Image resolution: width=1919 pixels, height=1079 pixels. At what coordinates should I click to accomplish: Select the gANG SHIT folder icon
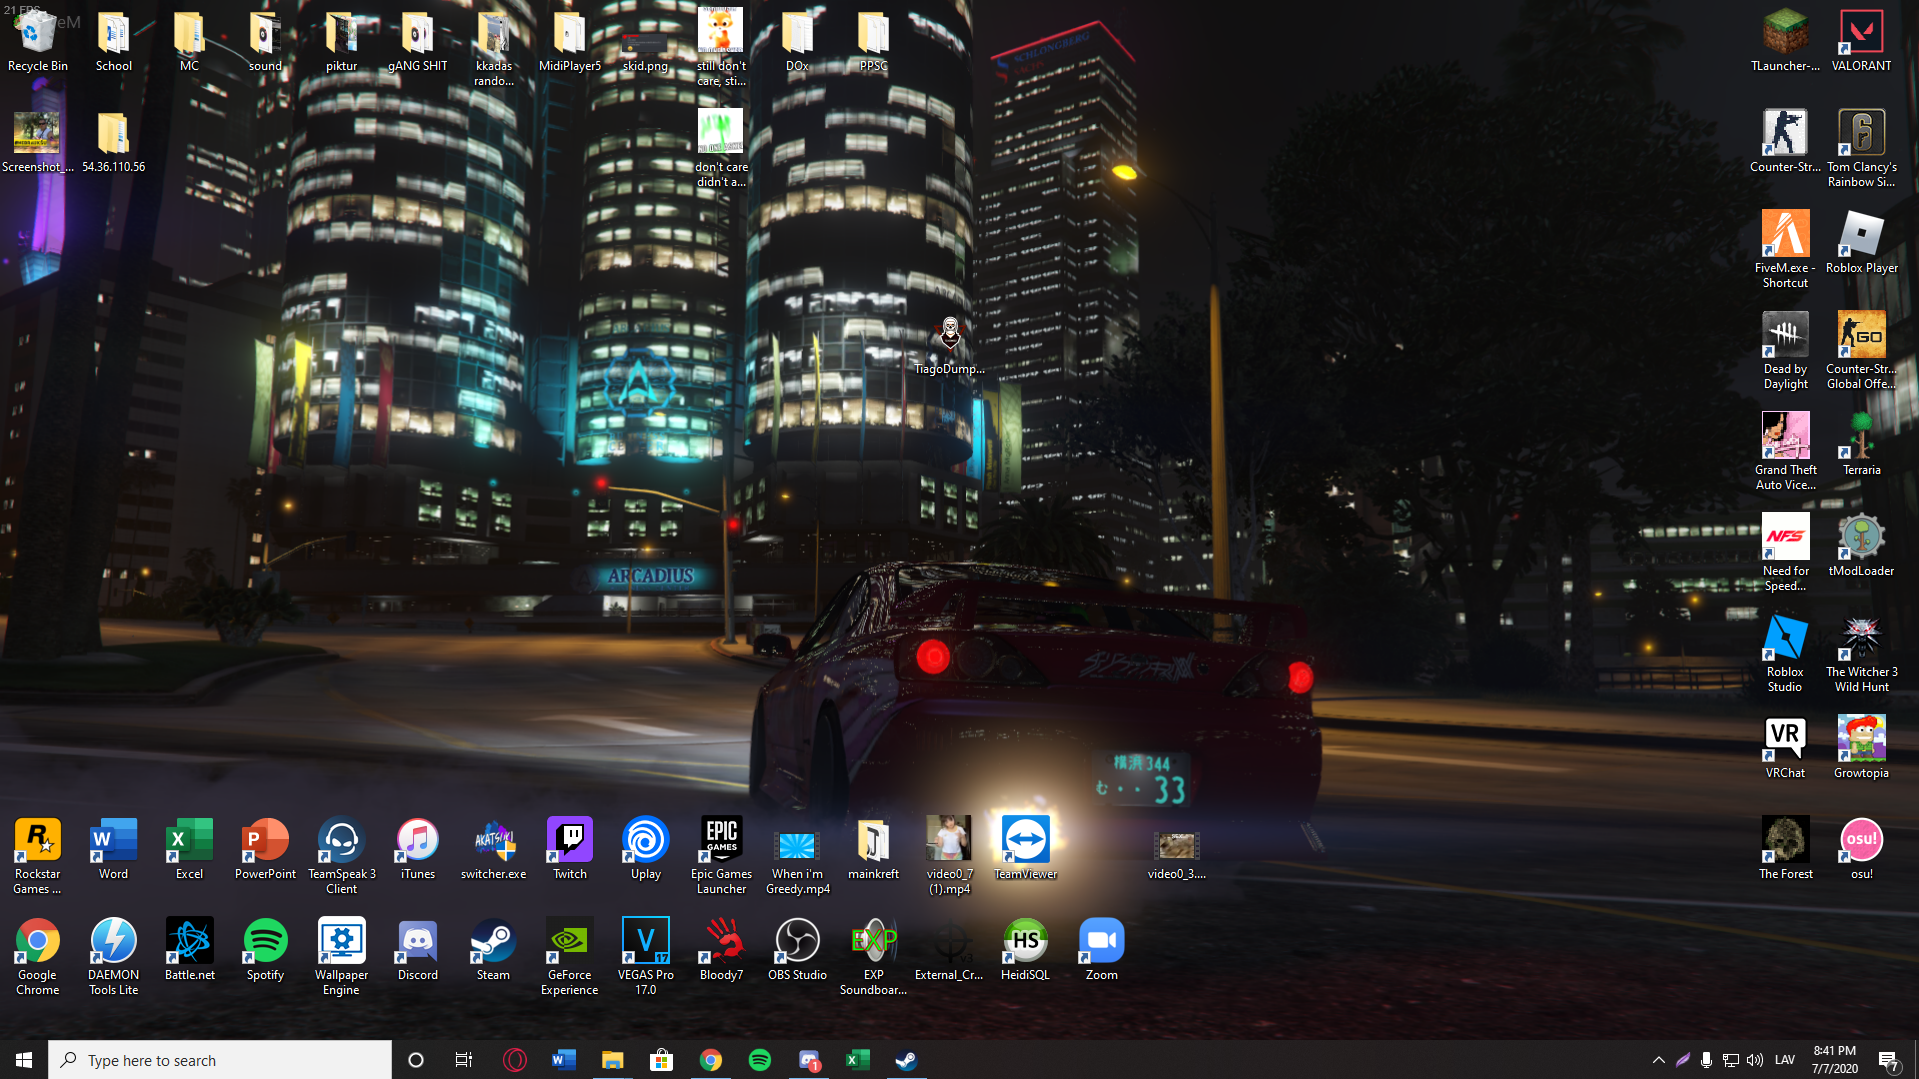coord(418,42)
